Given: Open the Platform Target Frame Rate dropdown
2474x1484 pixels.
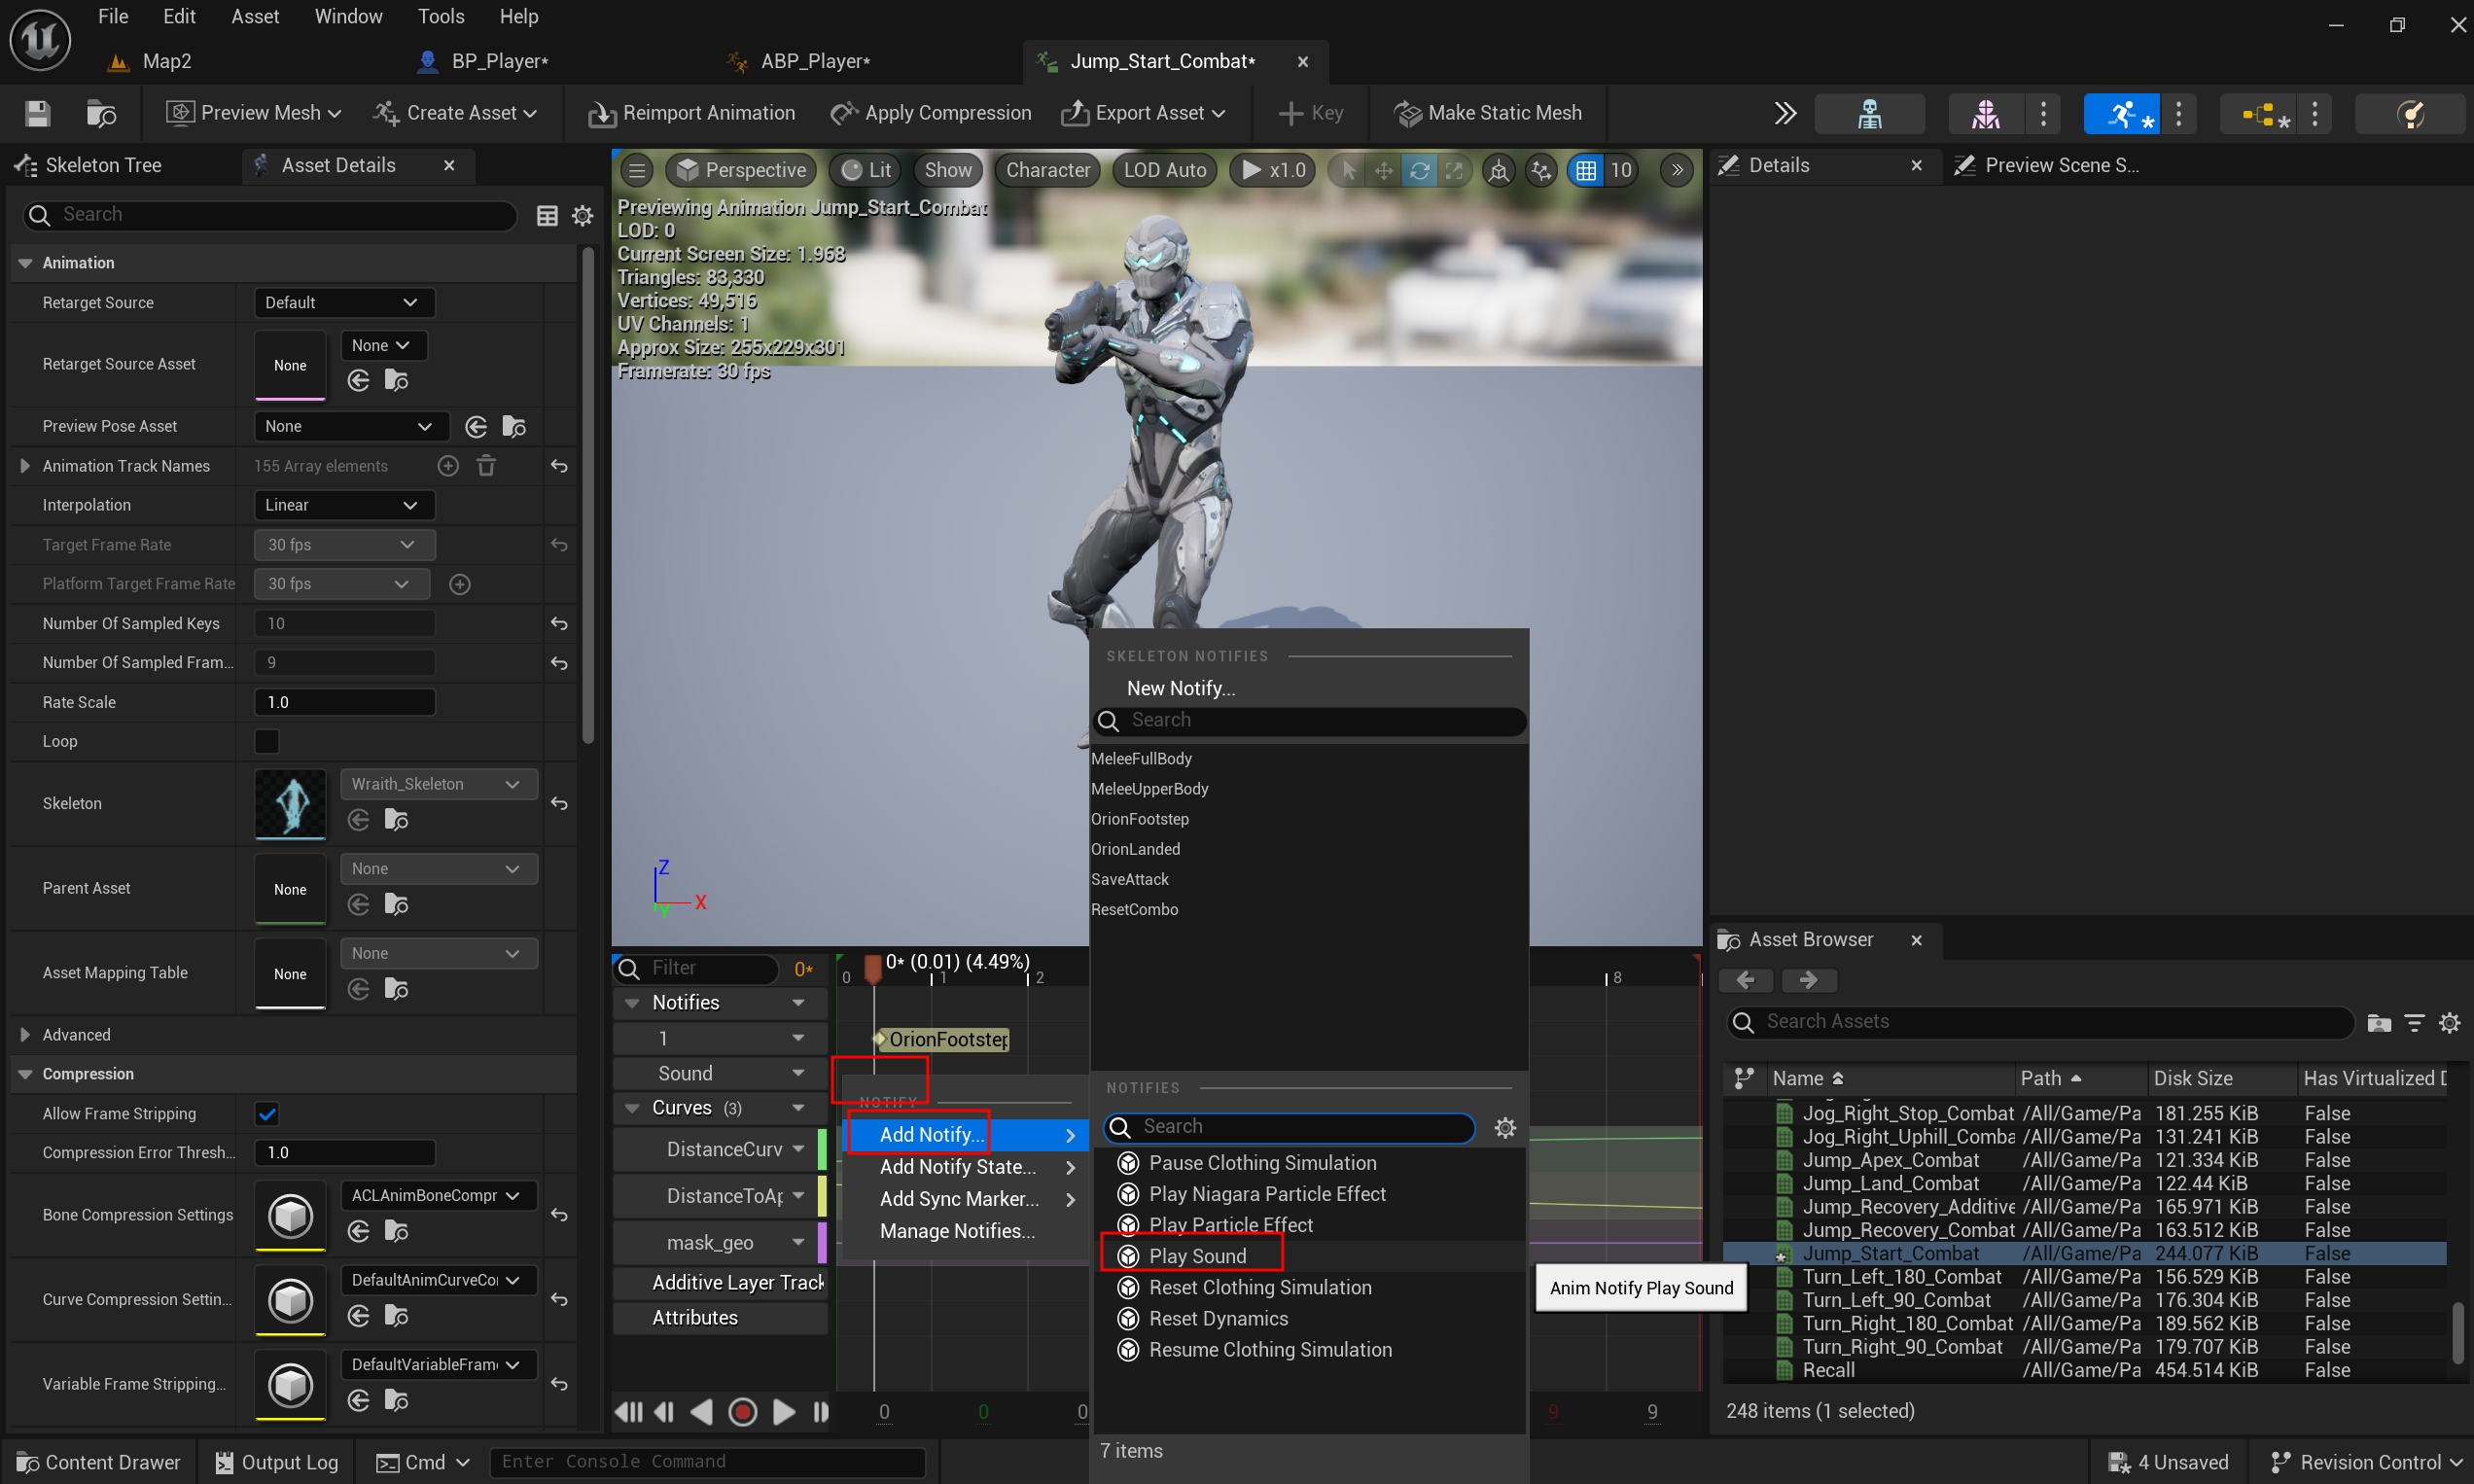Looking at the screenshot, I should coord(341,584).
